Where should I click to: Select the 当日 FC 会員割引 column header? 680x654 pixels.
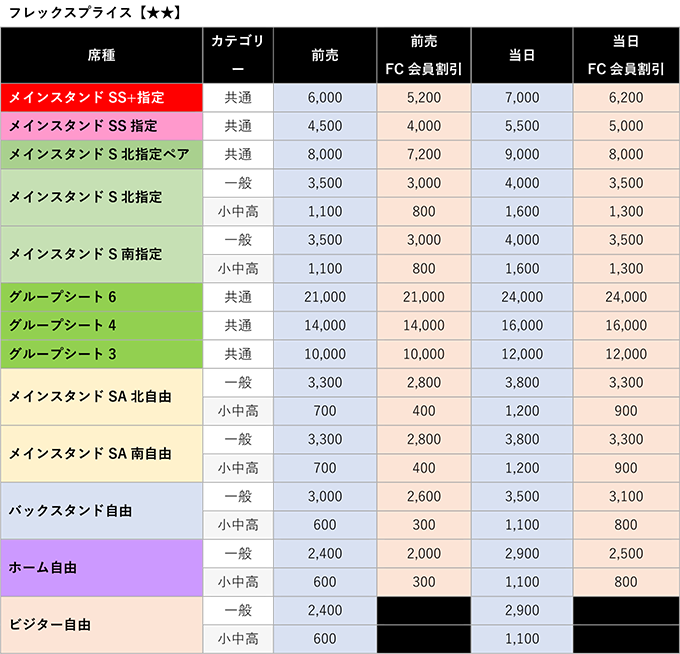tap(626, 55)
